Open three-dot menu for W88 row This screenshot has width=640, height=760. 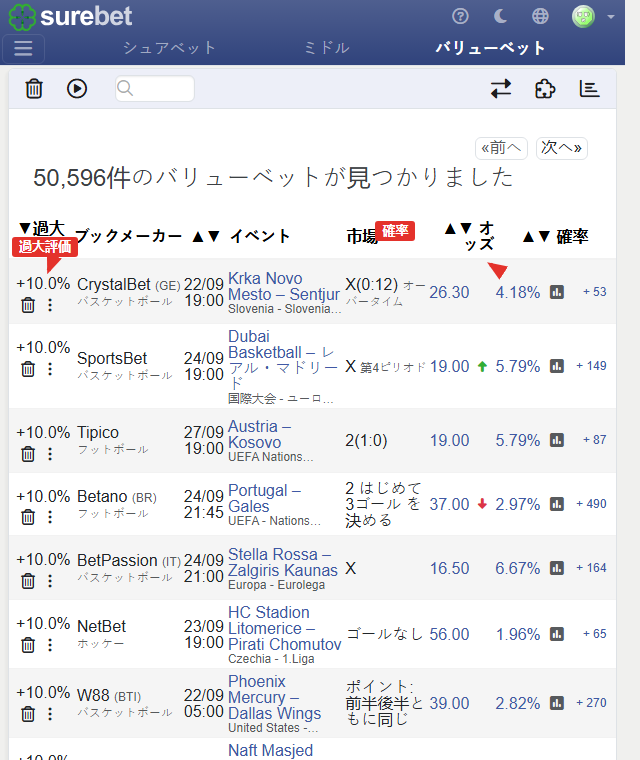(x=50, y=714)
